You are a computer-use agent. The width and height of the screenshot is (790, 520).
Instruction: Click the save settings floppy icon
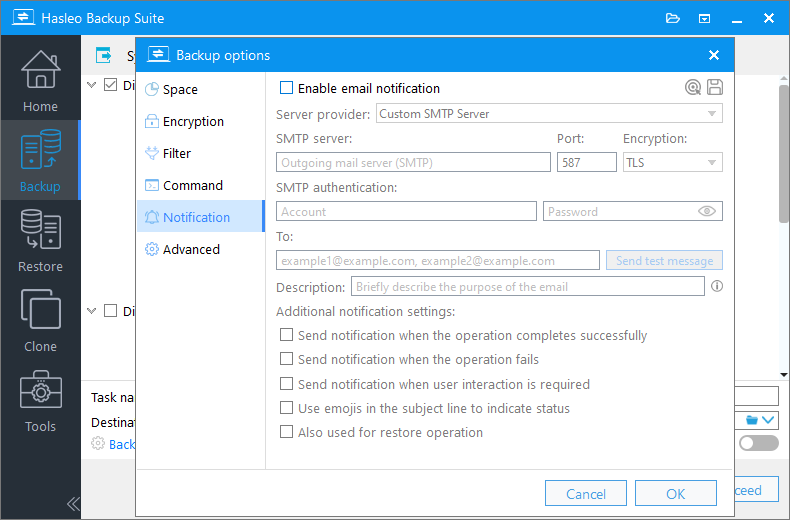[x=714, y=87]
